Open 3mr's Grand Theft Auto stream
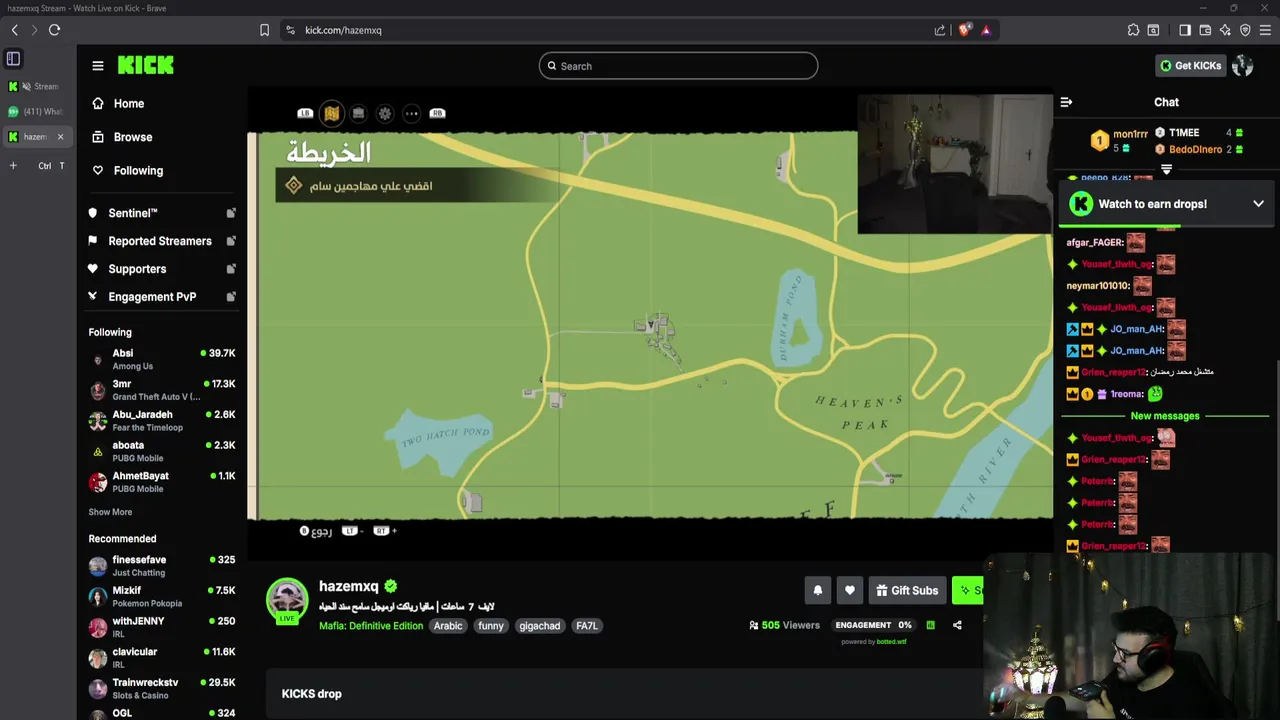1280x720 pixels. coord(162,390)
